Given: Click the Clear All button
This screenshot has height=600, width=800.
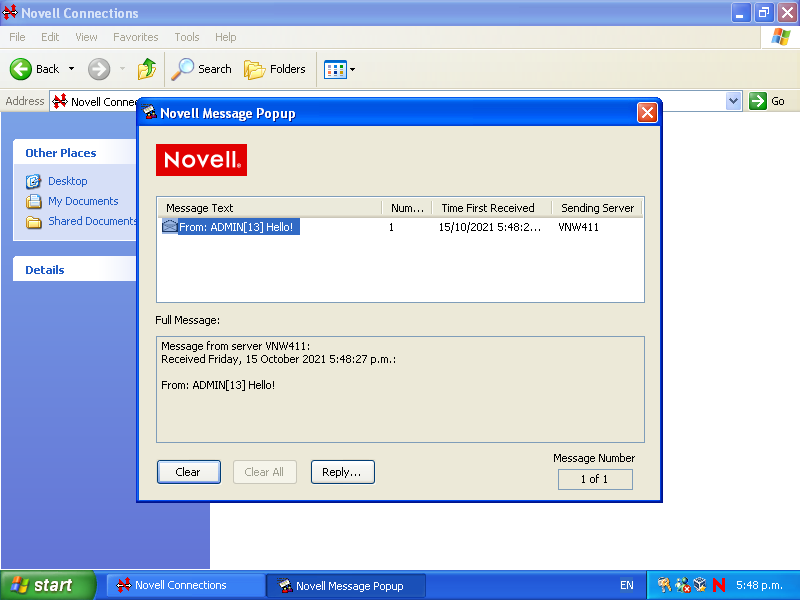Looking at the screenshot, I should (x=264, y=472).
